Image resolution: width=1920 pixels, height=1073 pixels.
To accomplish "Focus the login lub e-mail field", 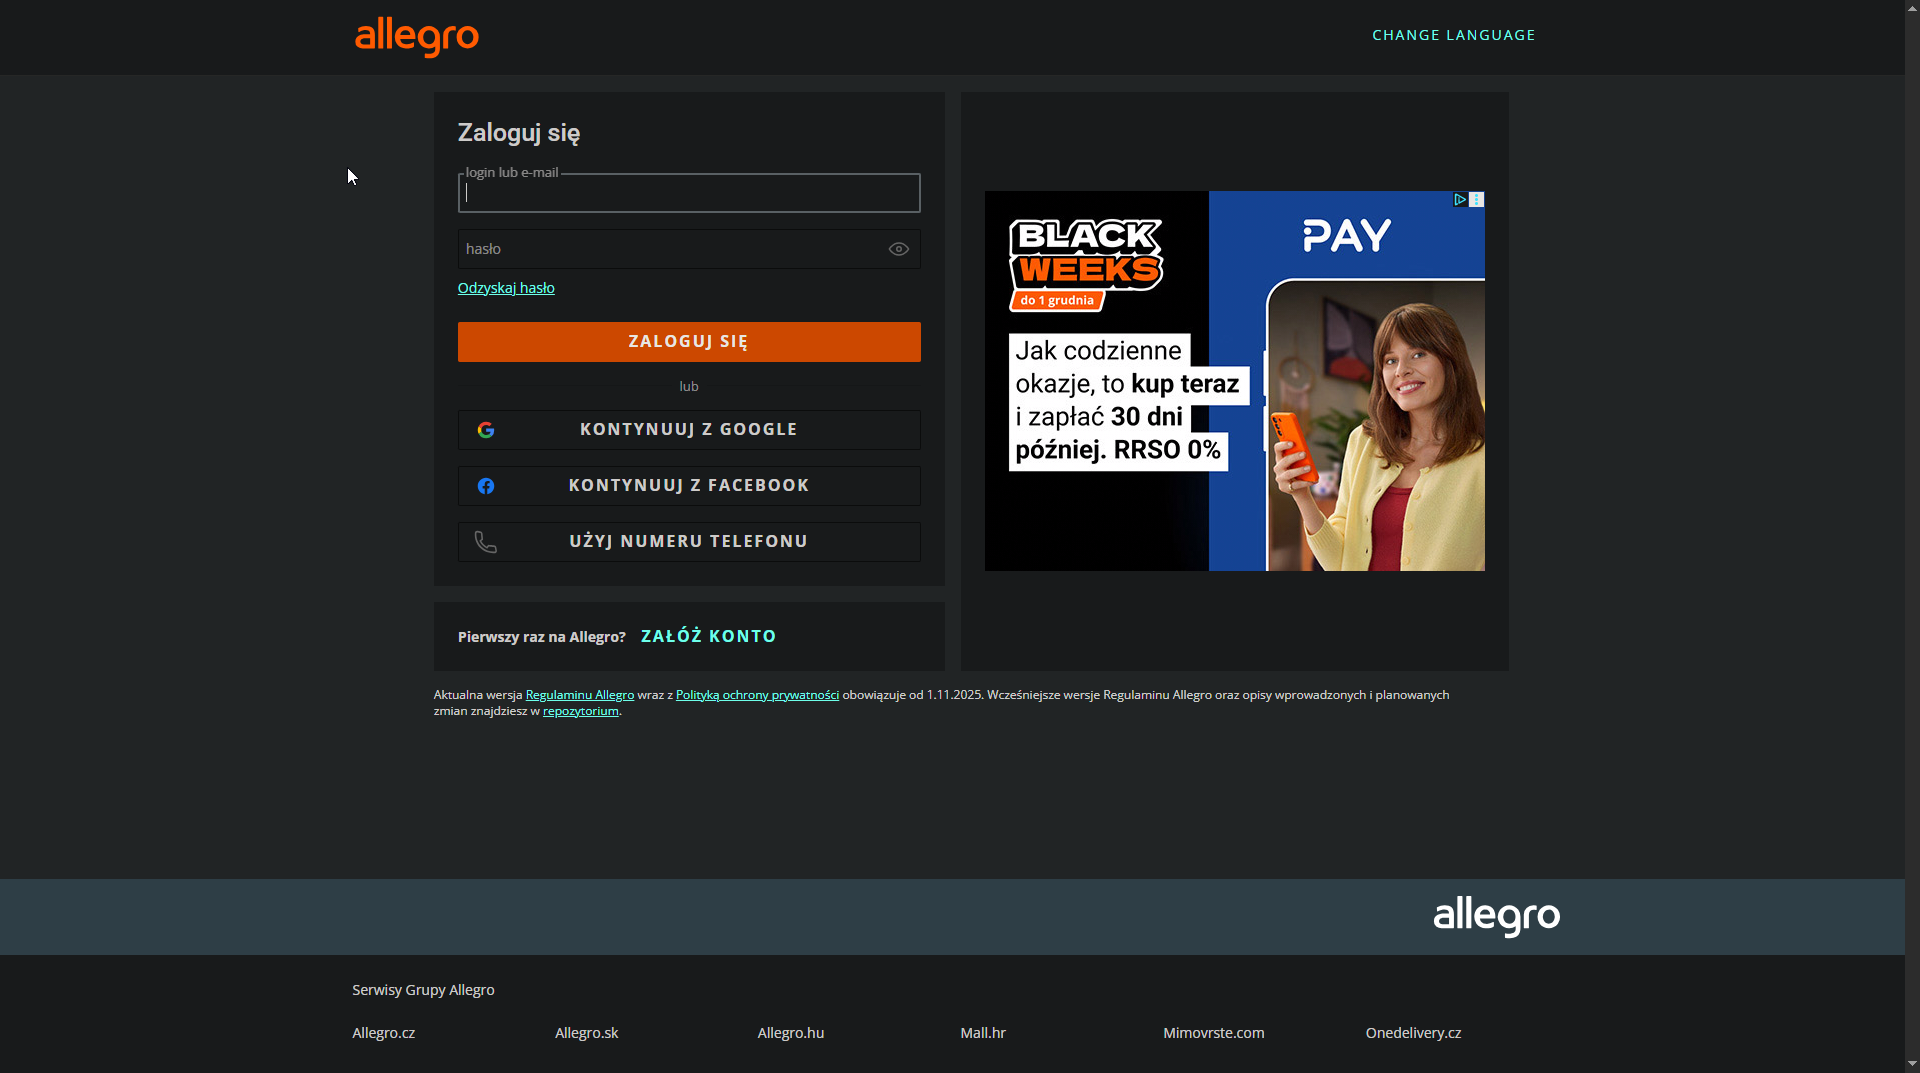I will pos(688,194).
